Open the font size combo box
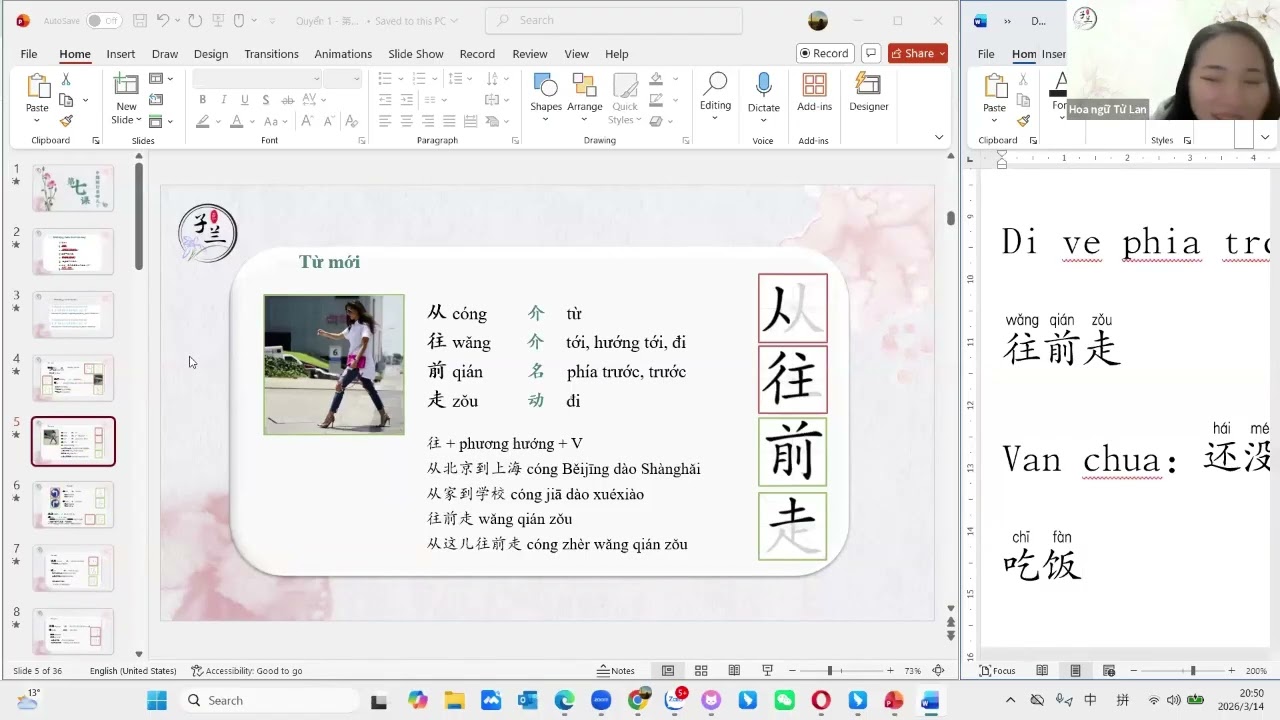This screenshot has width=1280, height=720. pyautogui.click(x=342, y=79)
